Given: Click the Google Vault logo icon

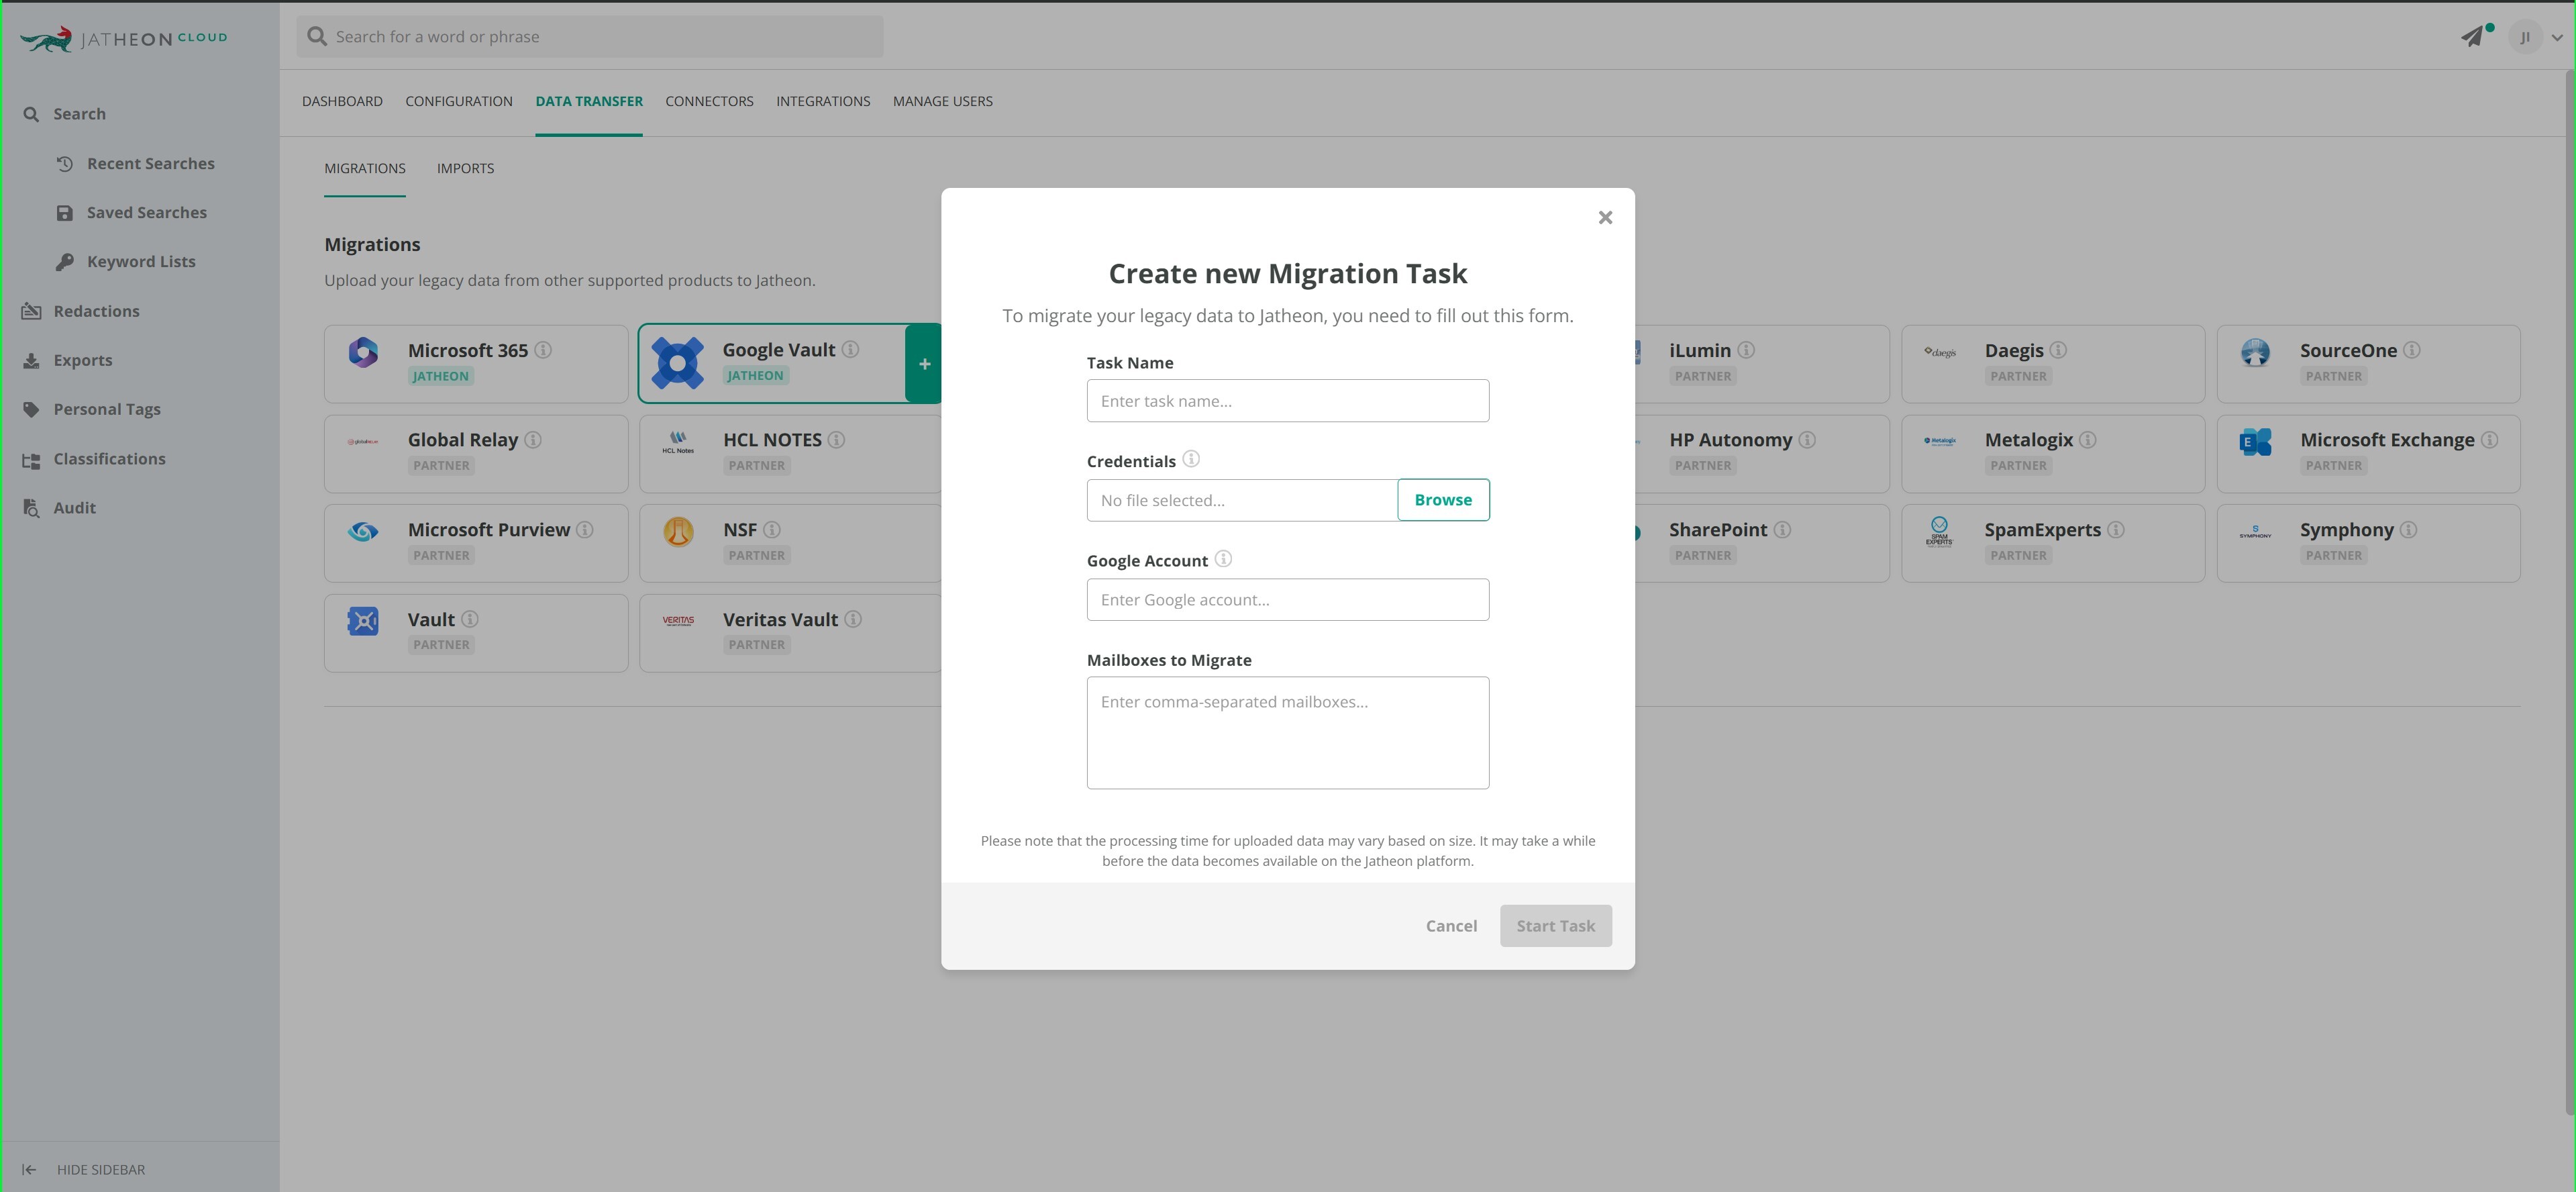Looking at the screenshot, I should point(677,363).
